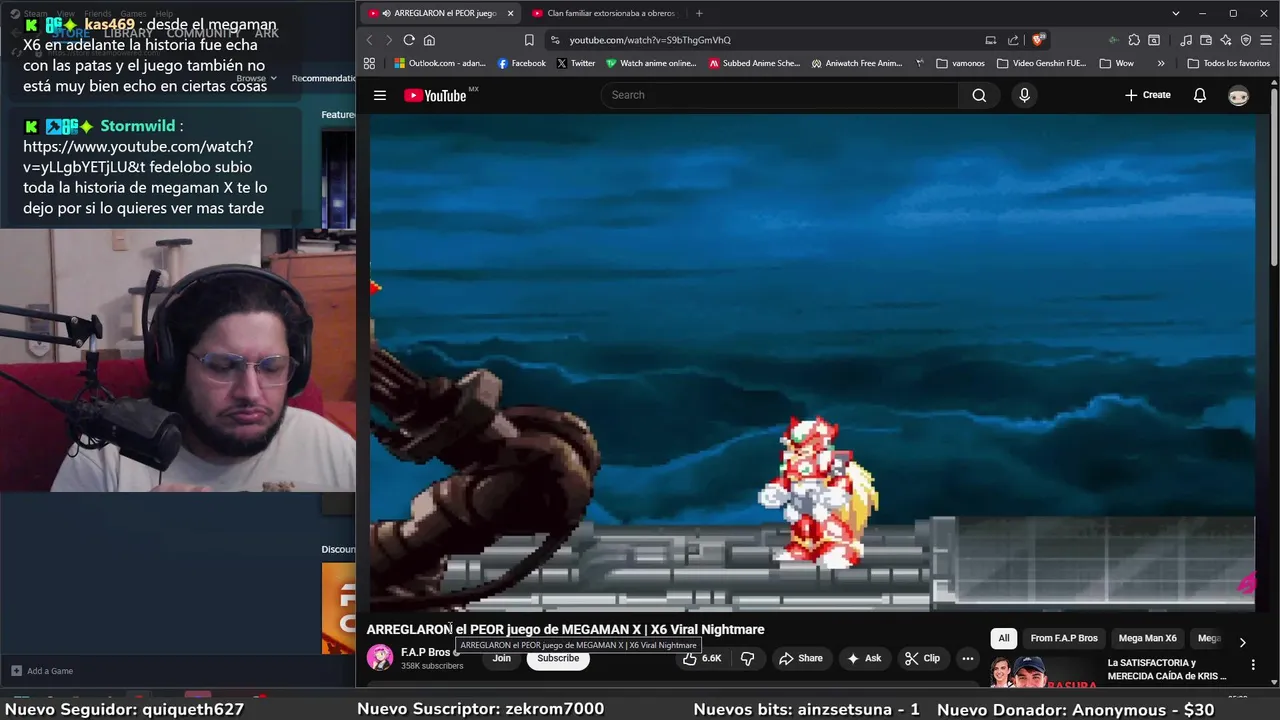The image size is (1280, 720).
Task: Open the Watch anime online bookmark
Action: (x=651, y=63)
